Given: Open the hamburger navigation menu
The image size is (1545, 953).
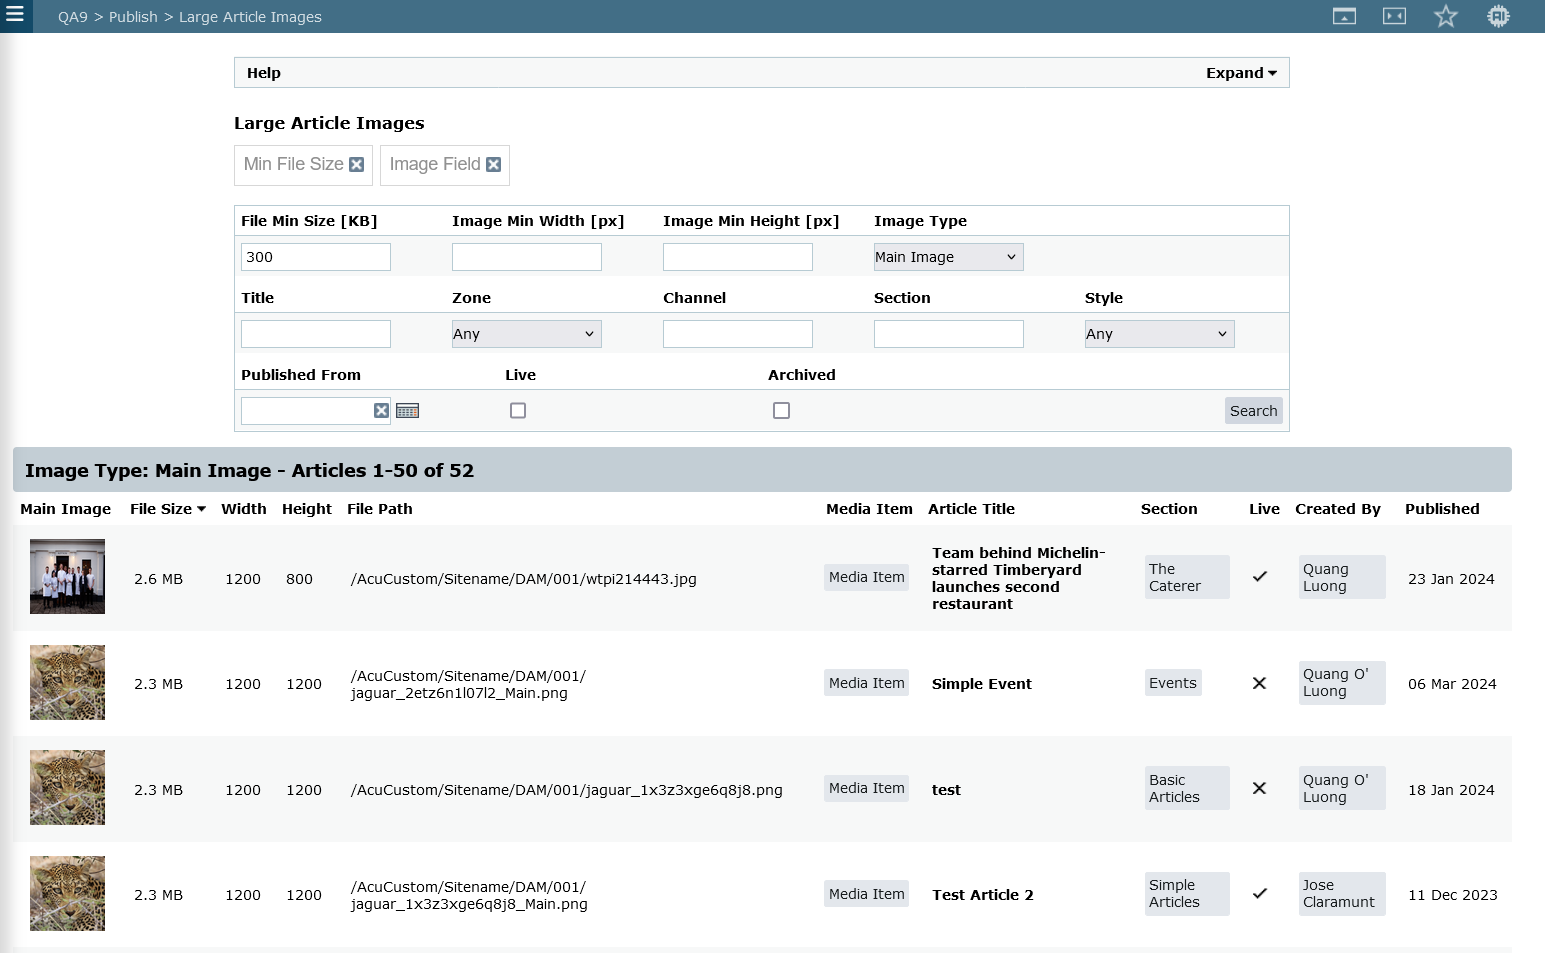Looking at the screenshot, I should pos(15,15).
